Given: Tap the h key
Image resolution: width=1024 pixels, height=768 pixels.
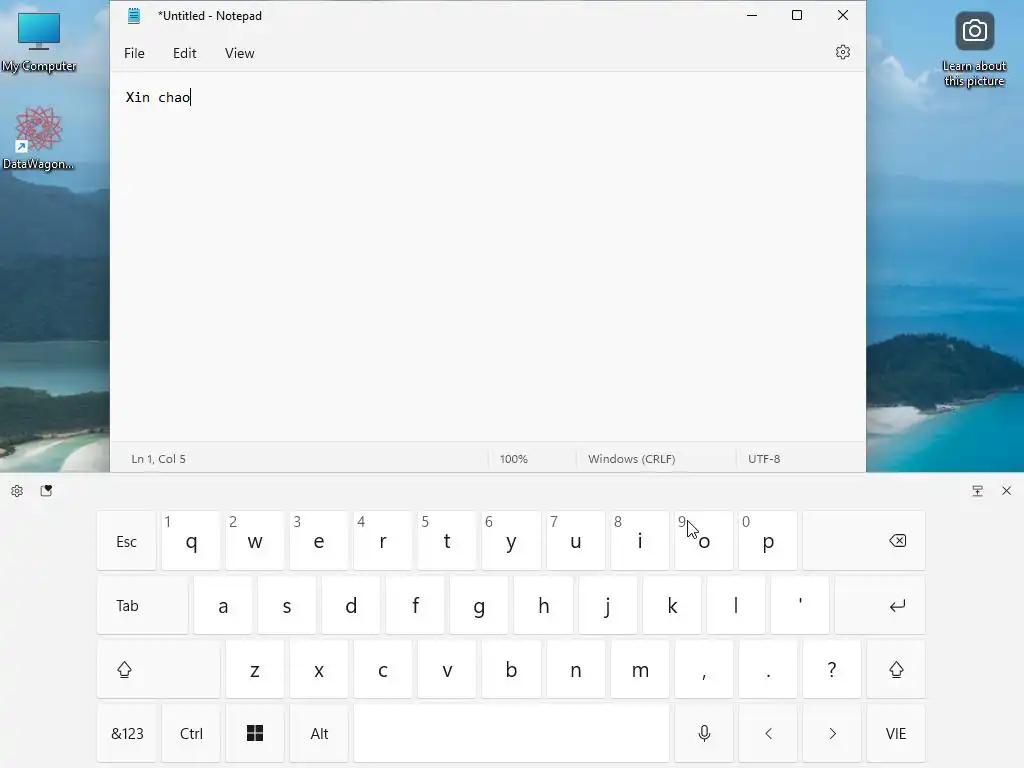Looking at the screenshot, I should click(x=543, y=605).
